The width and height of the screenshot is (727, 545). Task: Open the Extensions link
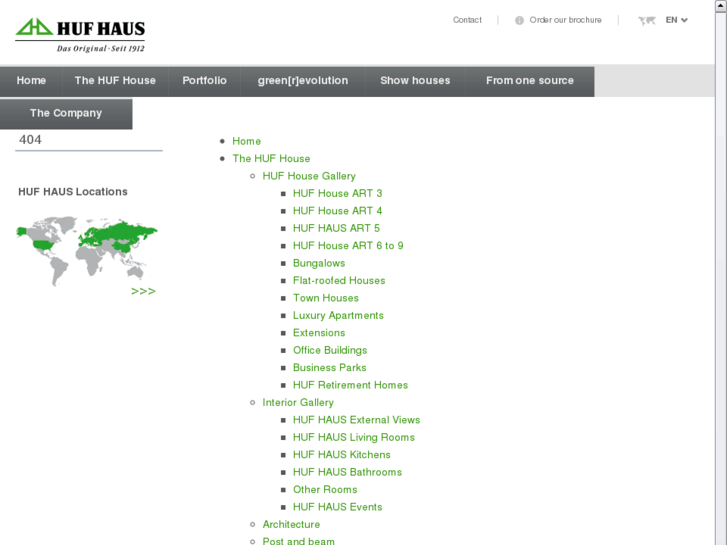pos(319,333)
